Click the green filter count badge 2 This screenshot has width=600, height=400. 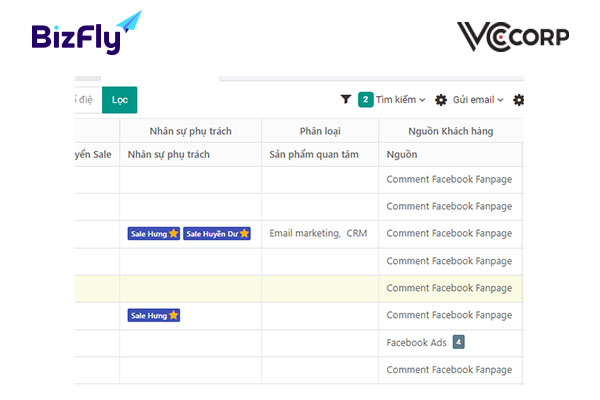(x=365, y=100)
